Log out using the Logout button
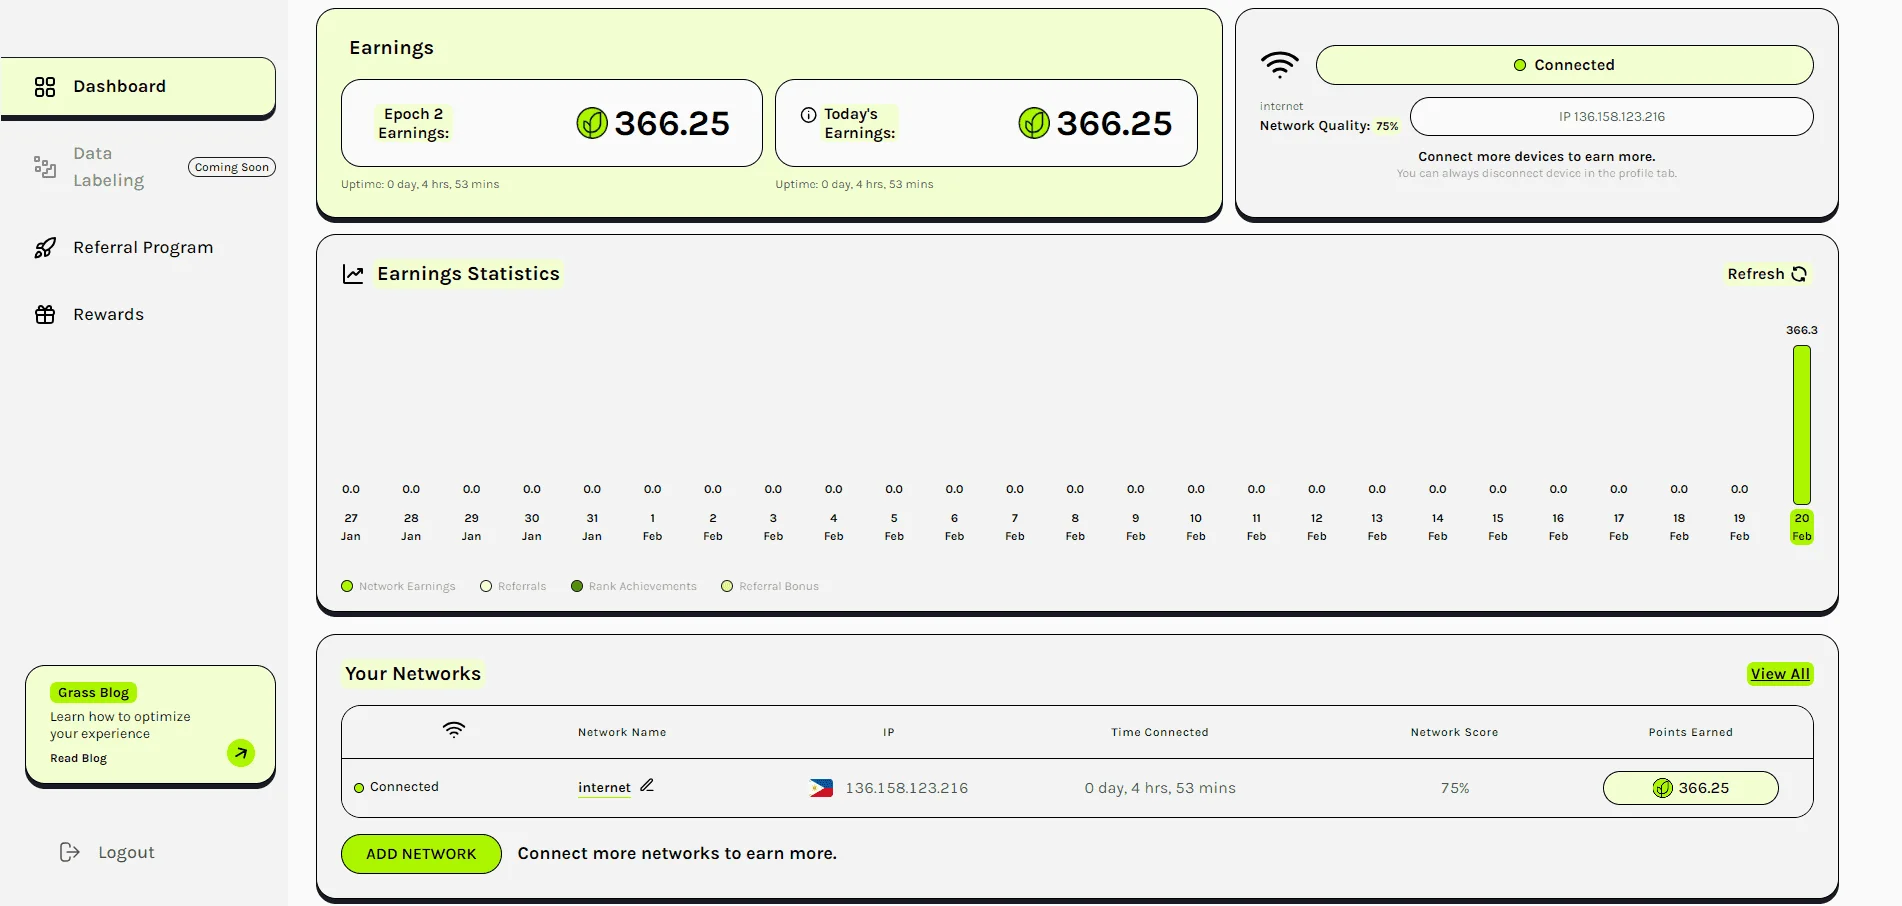 tap(107, 852)
